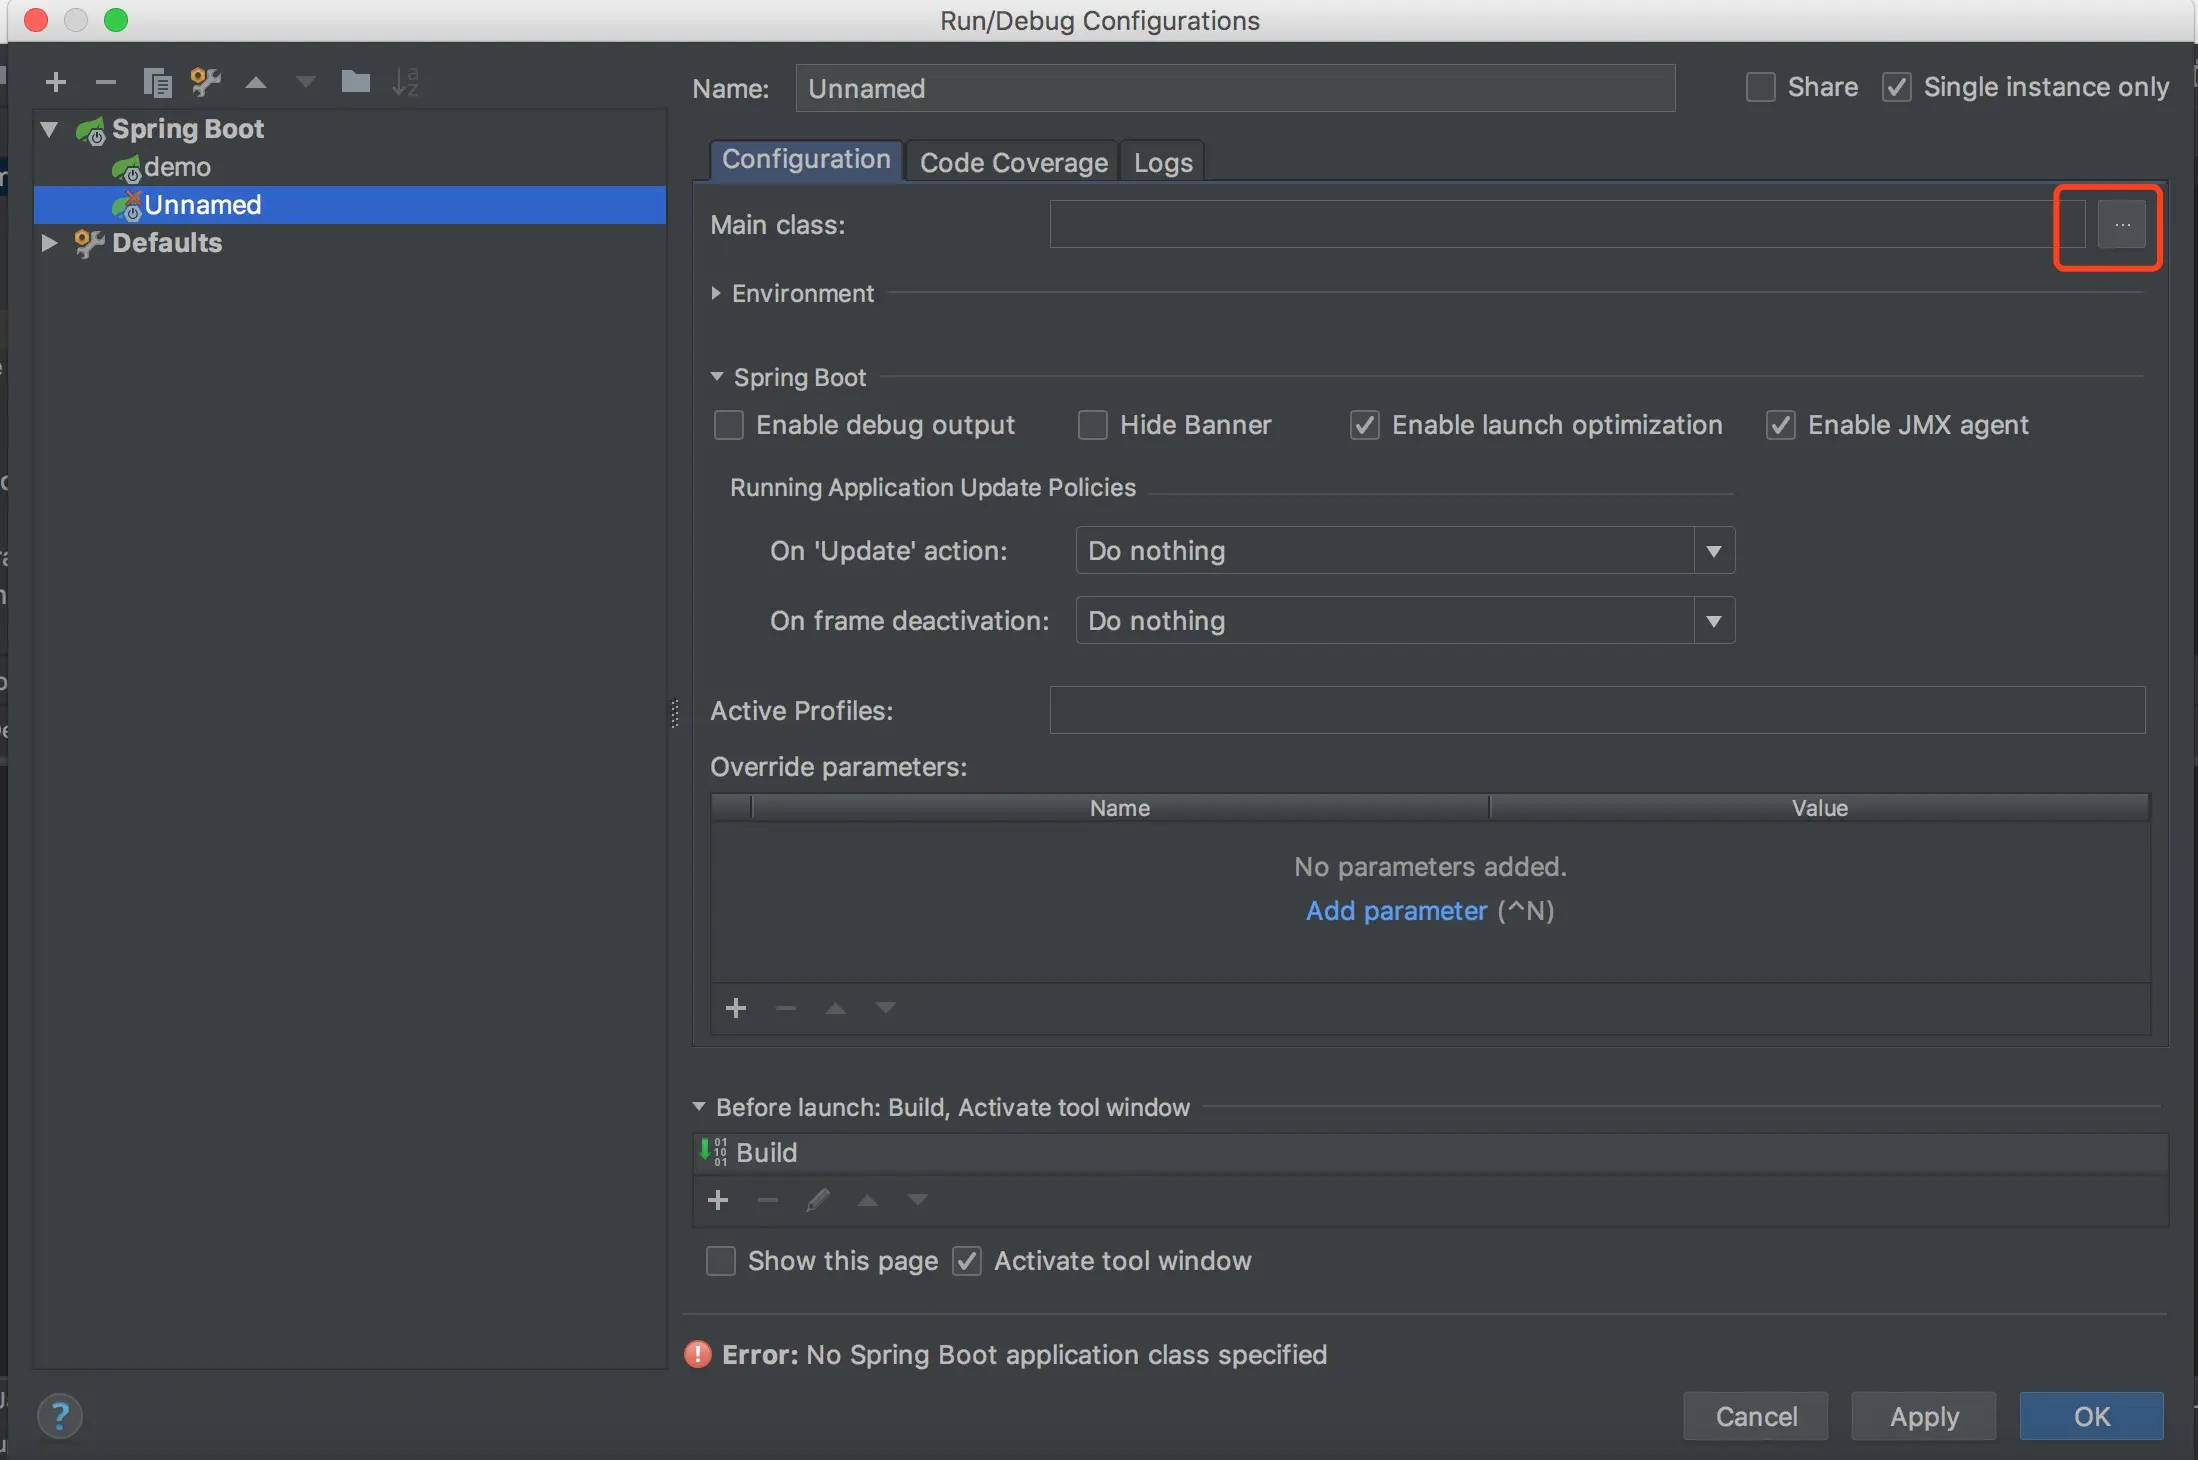
Task: Click the Add parameter link
Action: coord(1396,911)
